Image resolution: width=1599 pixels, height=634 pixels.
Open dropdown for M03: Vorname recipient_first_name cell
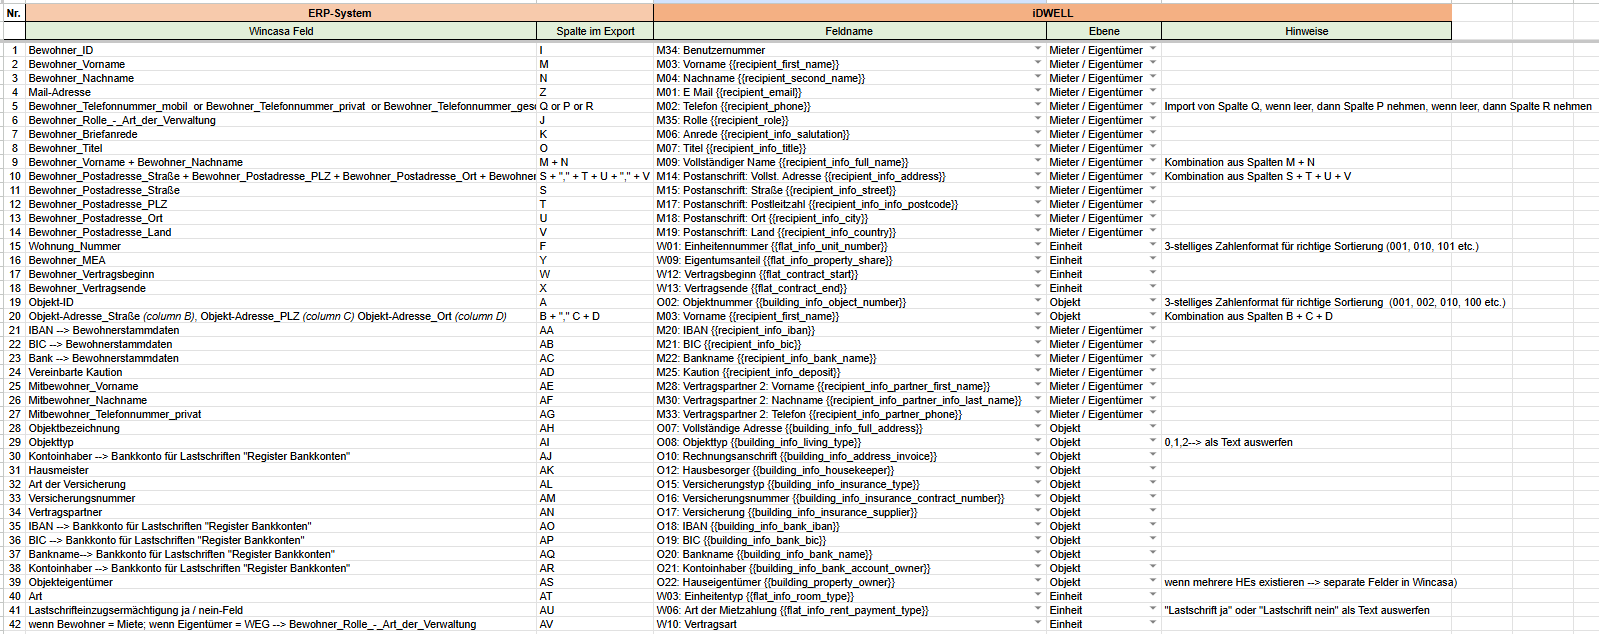point(1037,63)
